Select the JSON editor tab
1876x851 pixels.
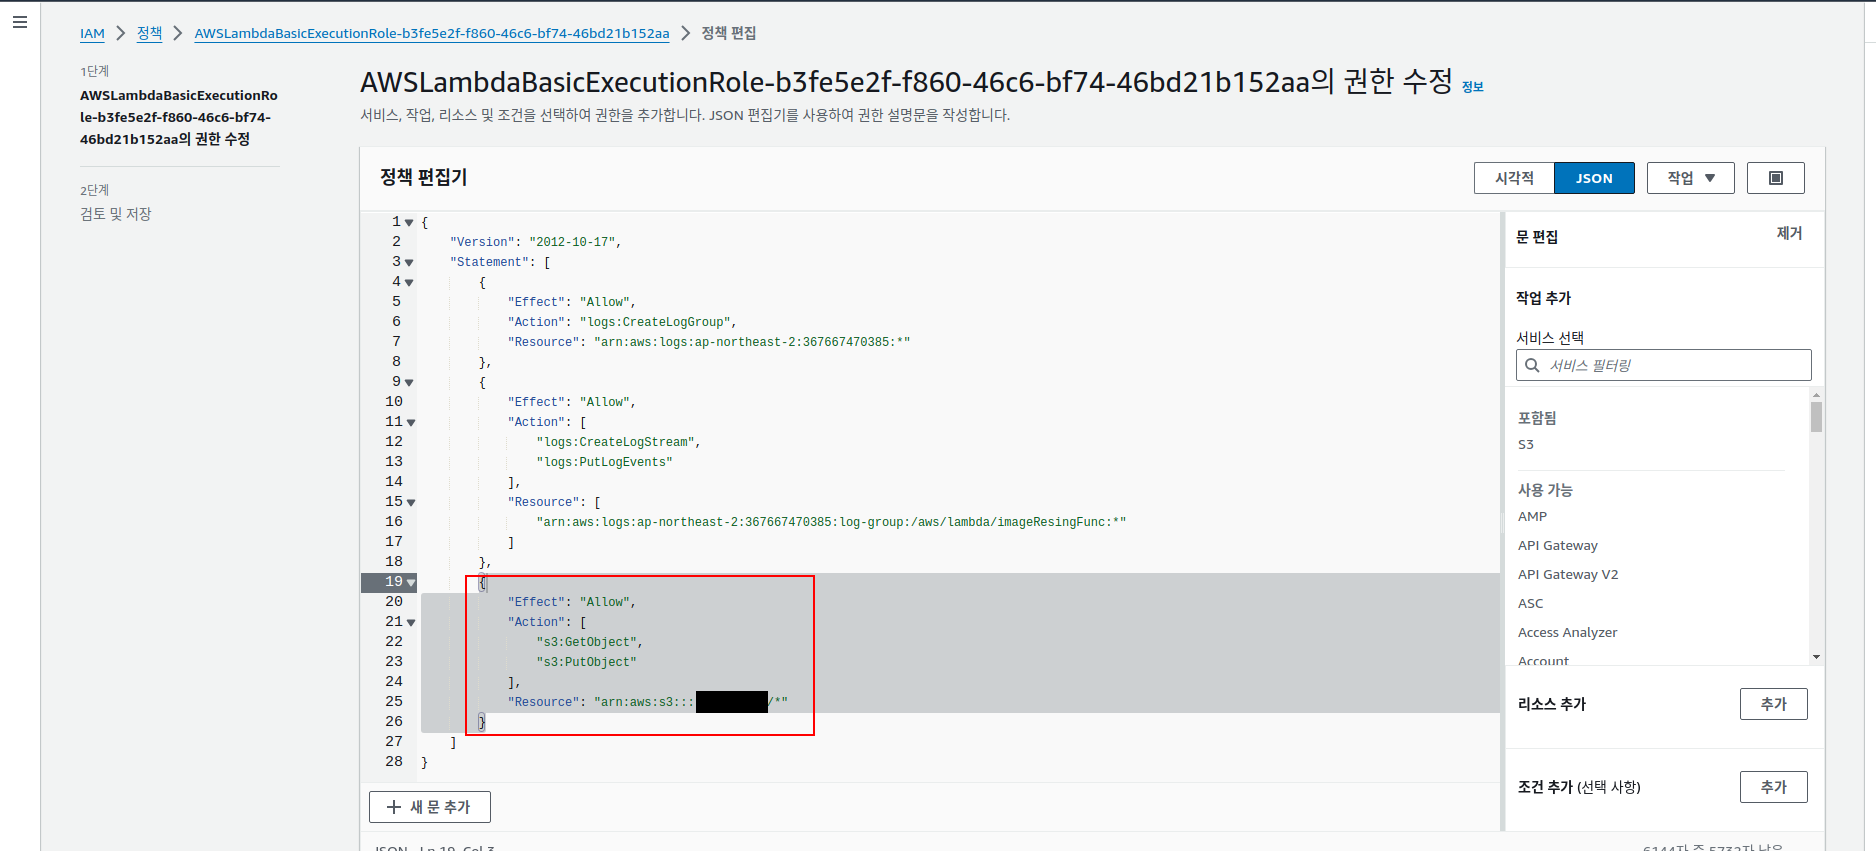coord(1594,178)
